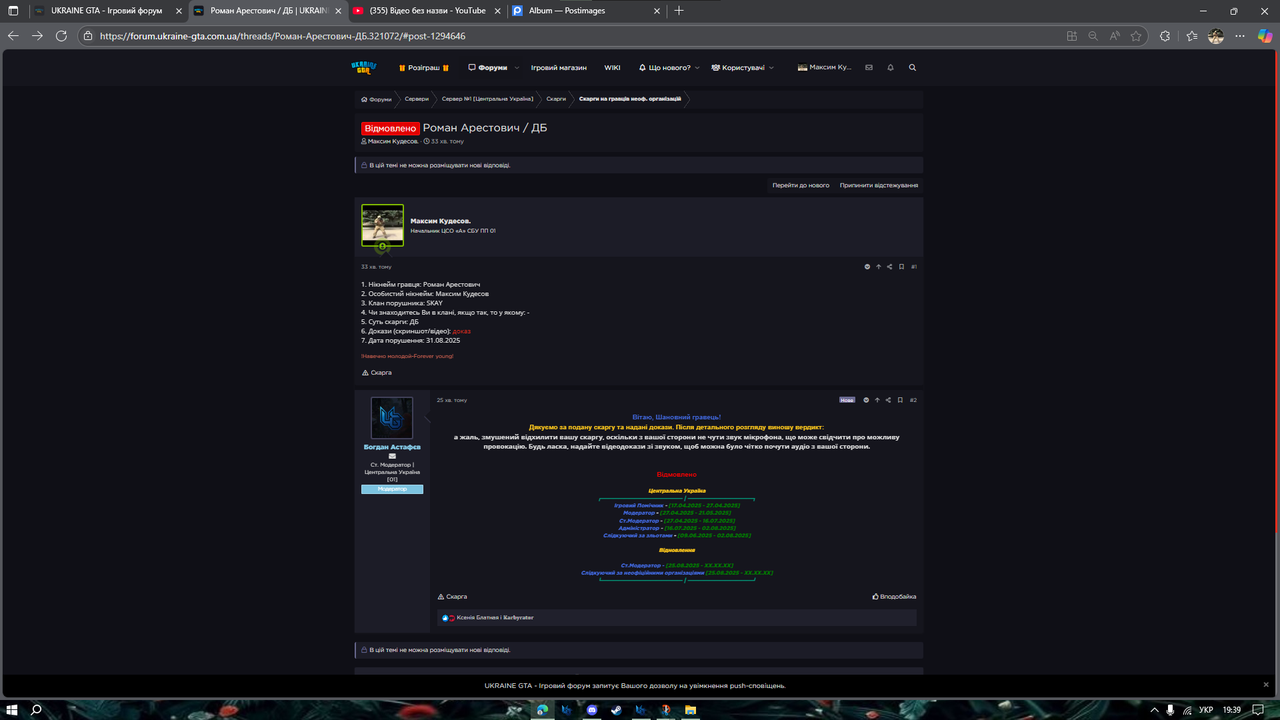
Task: Open the alerts bell icon in header
Action: coord(890,68)
